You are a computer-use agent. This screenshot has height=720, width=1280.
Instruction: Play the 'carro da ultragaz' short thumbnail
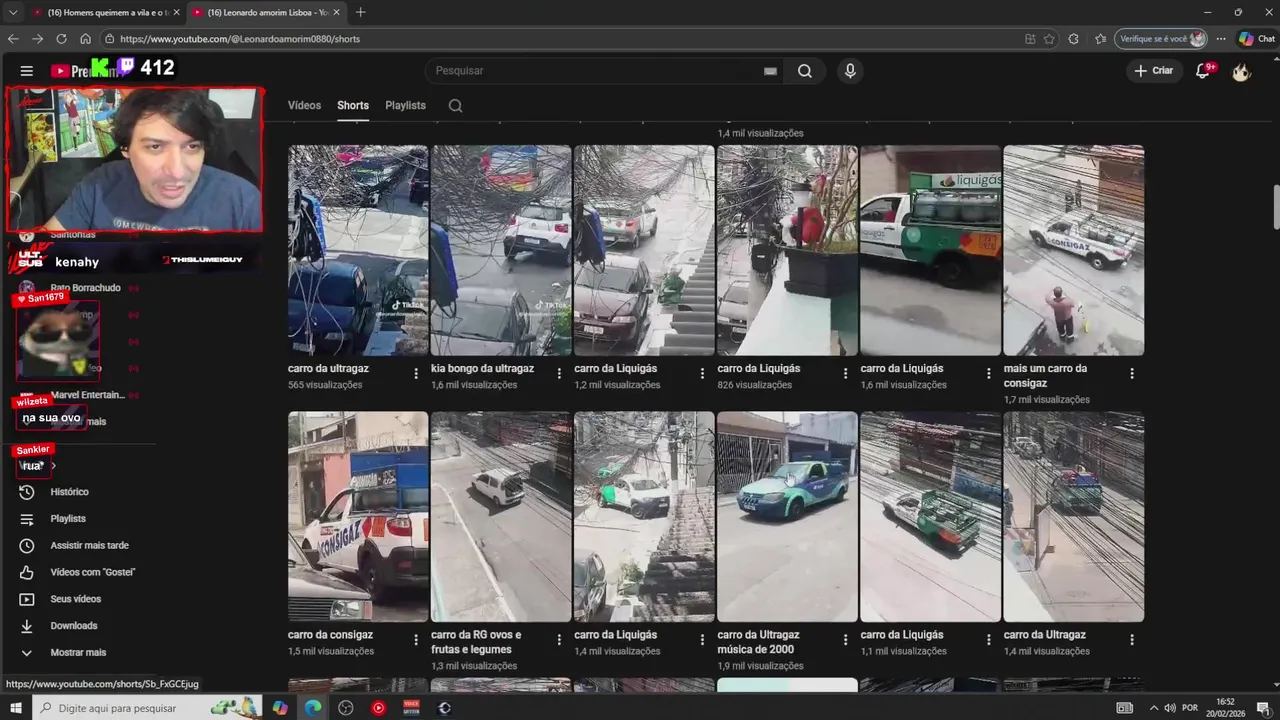click(x=358, y=250)
